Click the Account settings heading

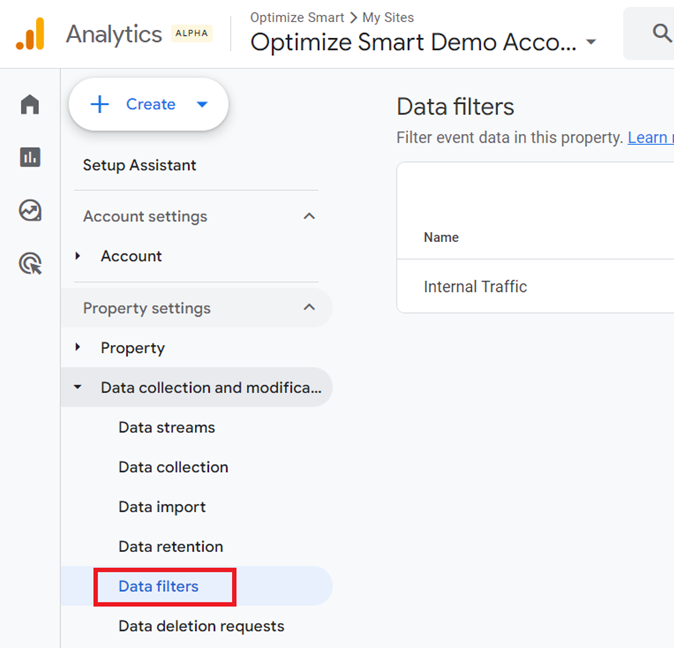[145, 216]
